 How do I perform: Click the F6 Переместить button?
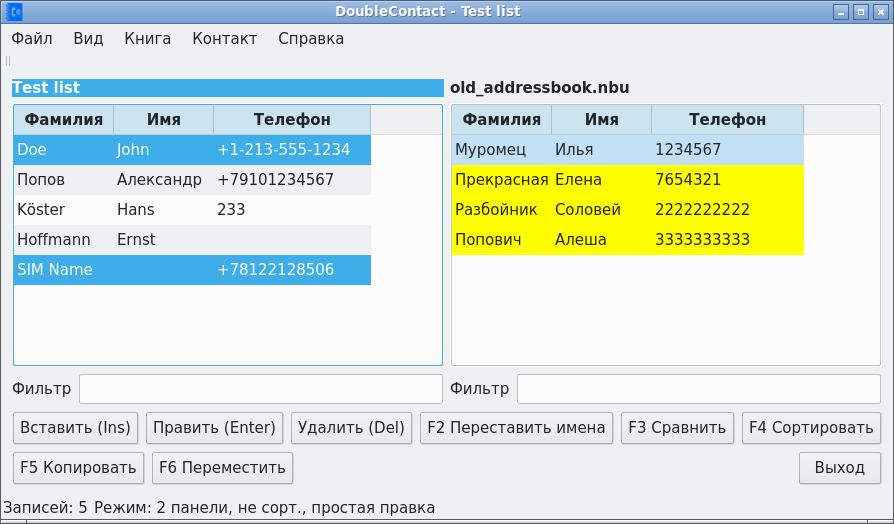click(x=222, y=468)
